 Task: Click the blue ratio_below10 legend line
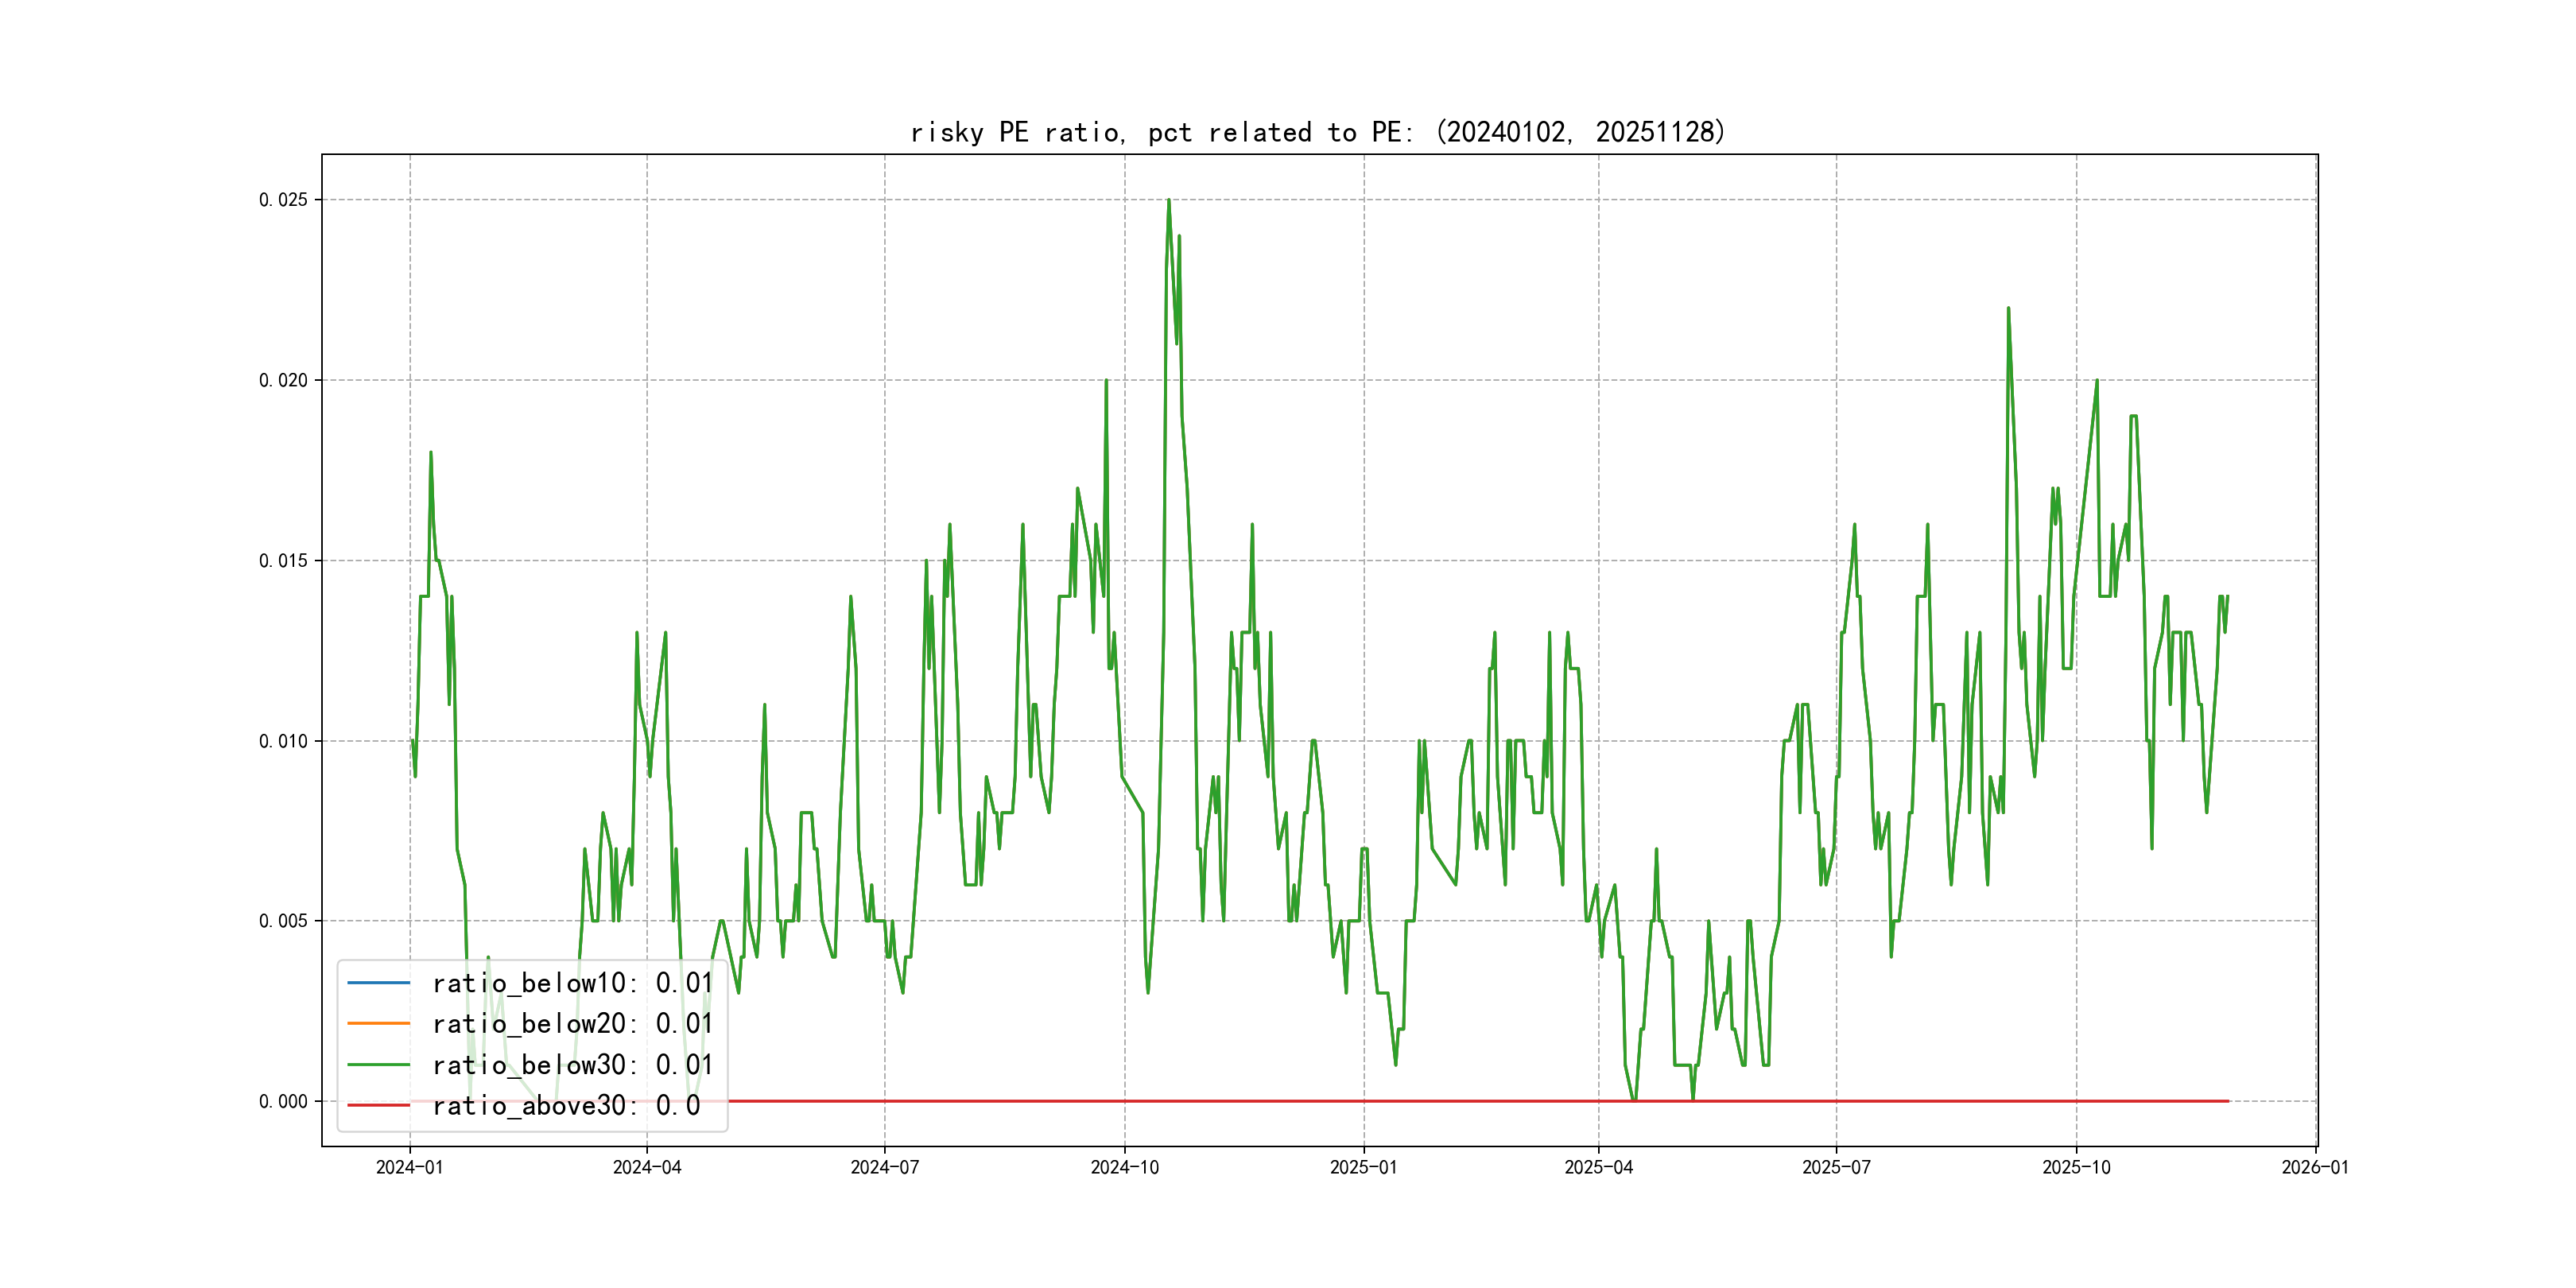point(378,983)
